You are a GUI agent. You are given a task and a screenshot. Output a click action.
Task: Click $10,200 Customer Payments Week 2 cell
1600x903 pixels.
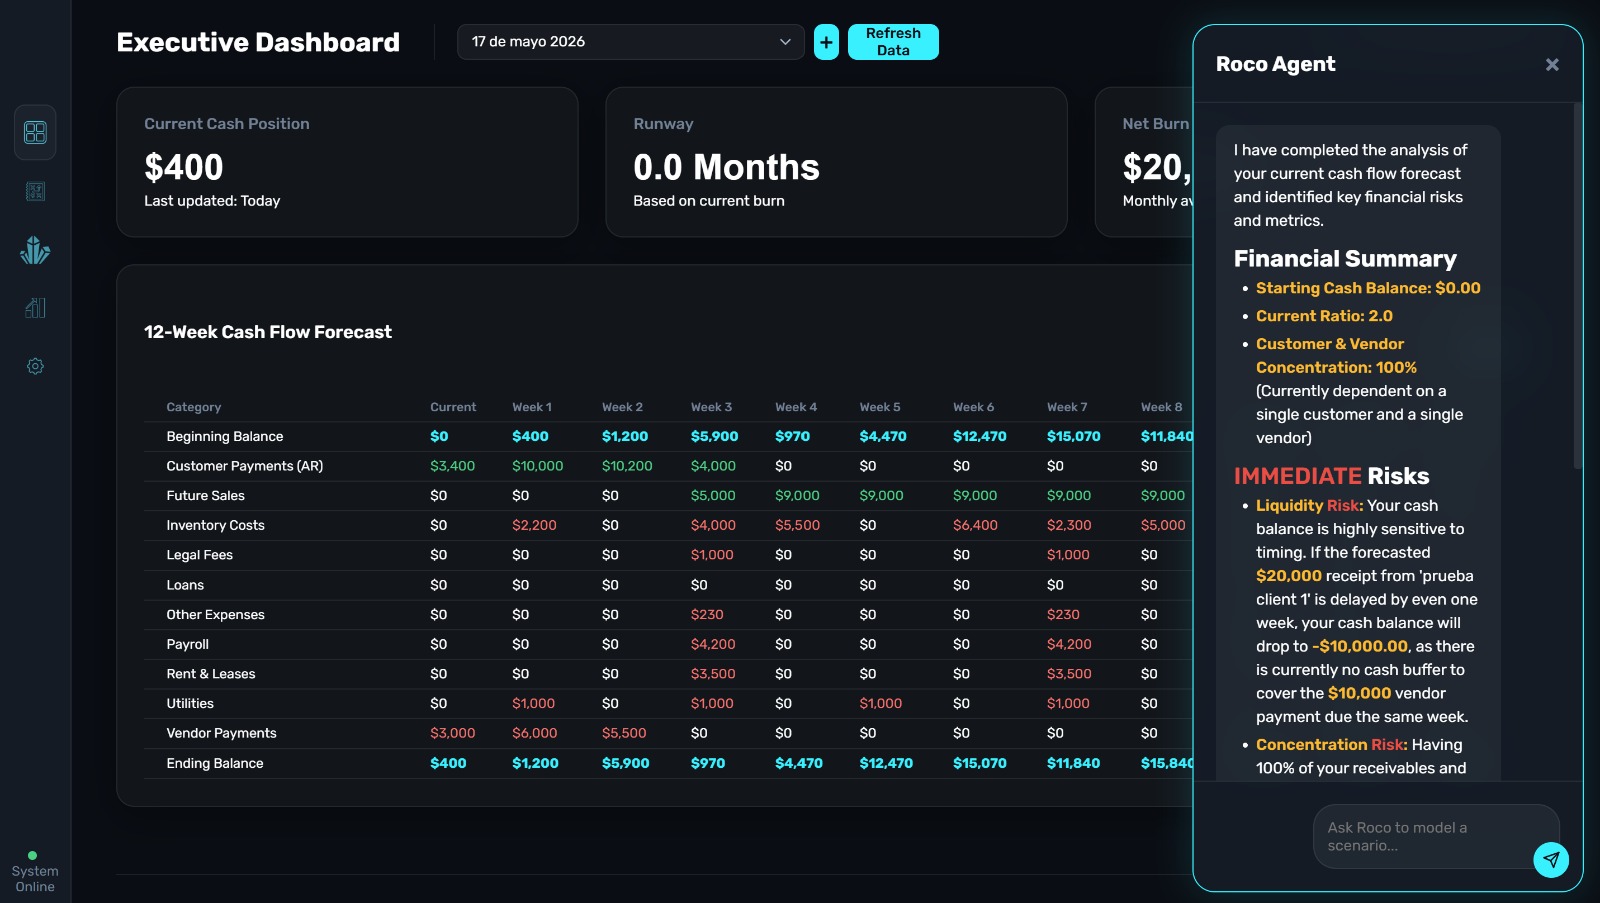tap(627, 466)
